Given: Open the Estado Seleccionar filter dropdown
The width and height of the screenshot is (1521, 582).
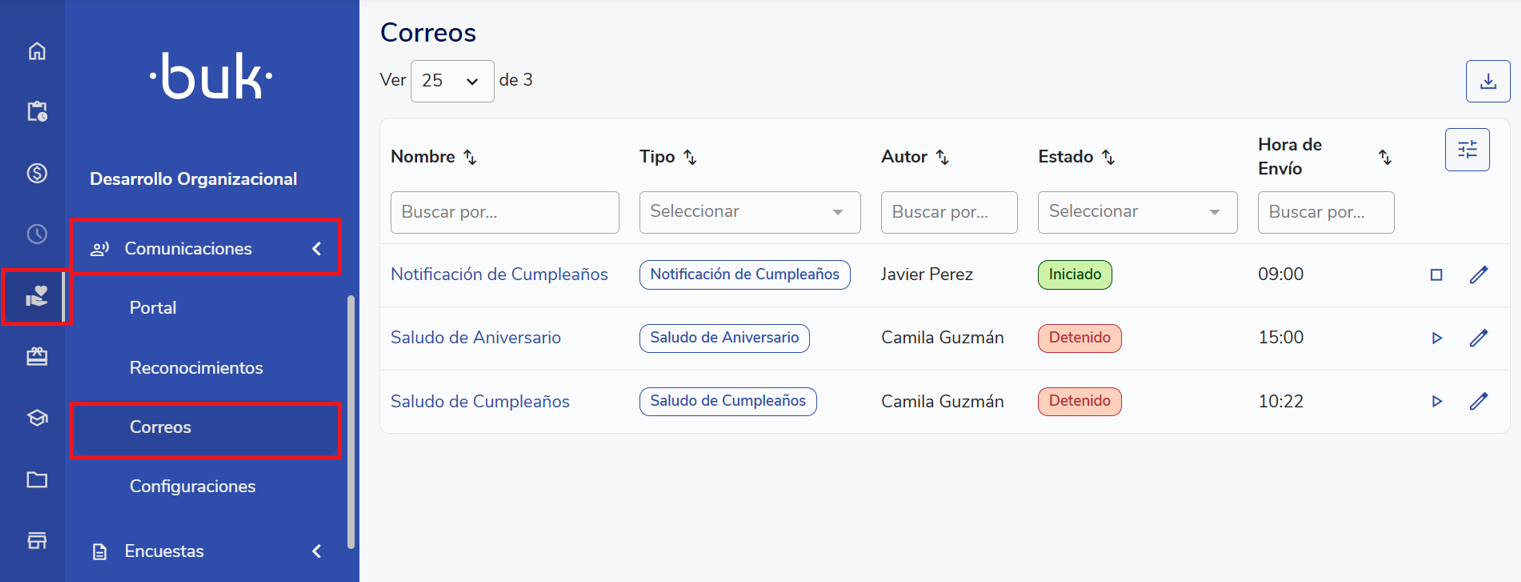Looking at the screenshot, I should (1137, 212).
